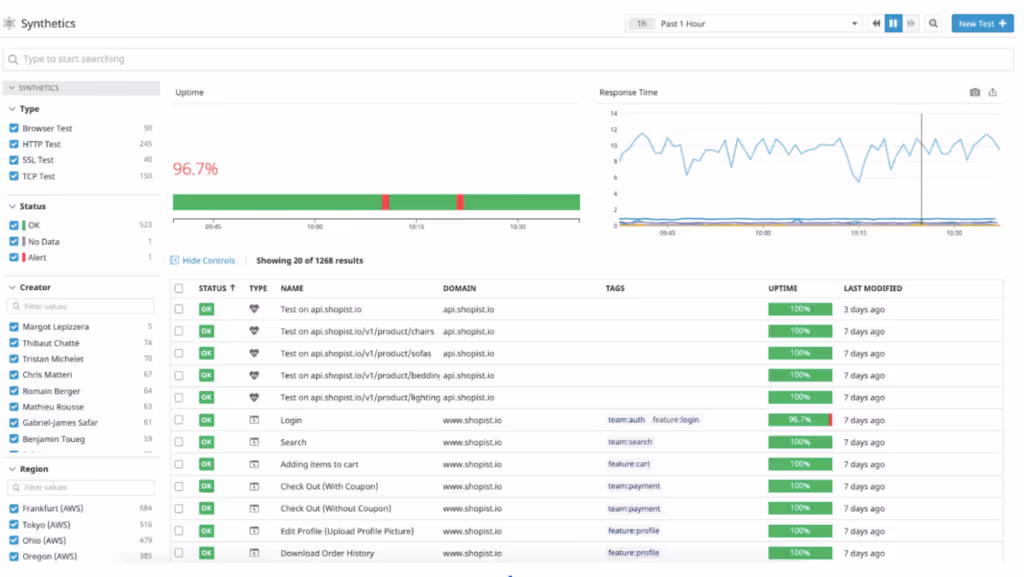Collapse the Region filter section

[x=14, y=468]
